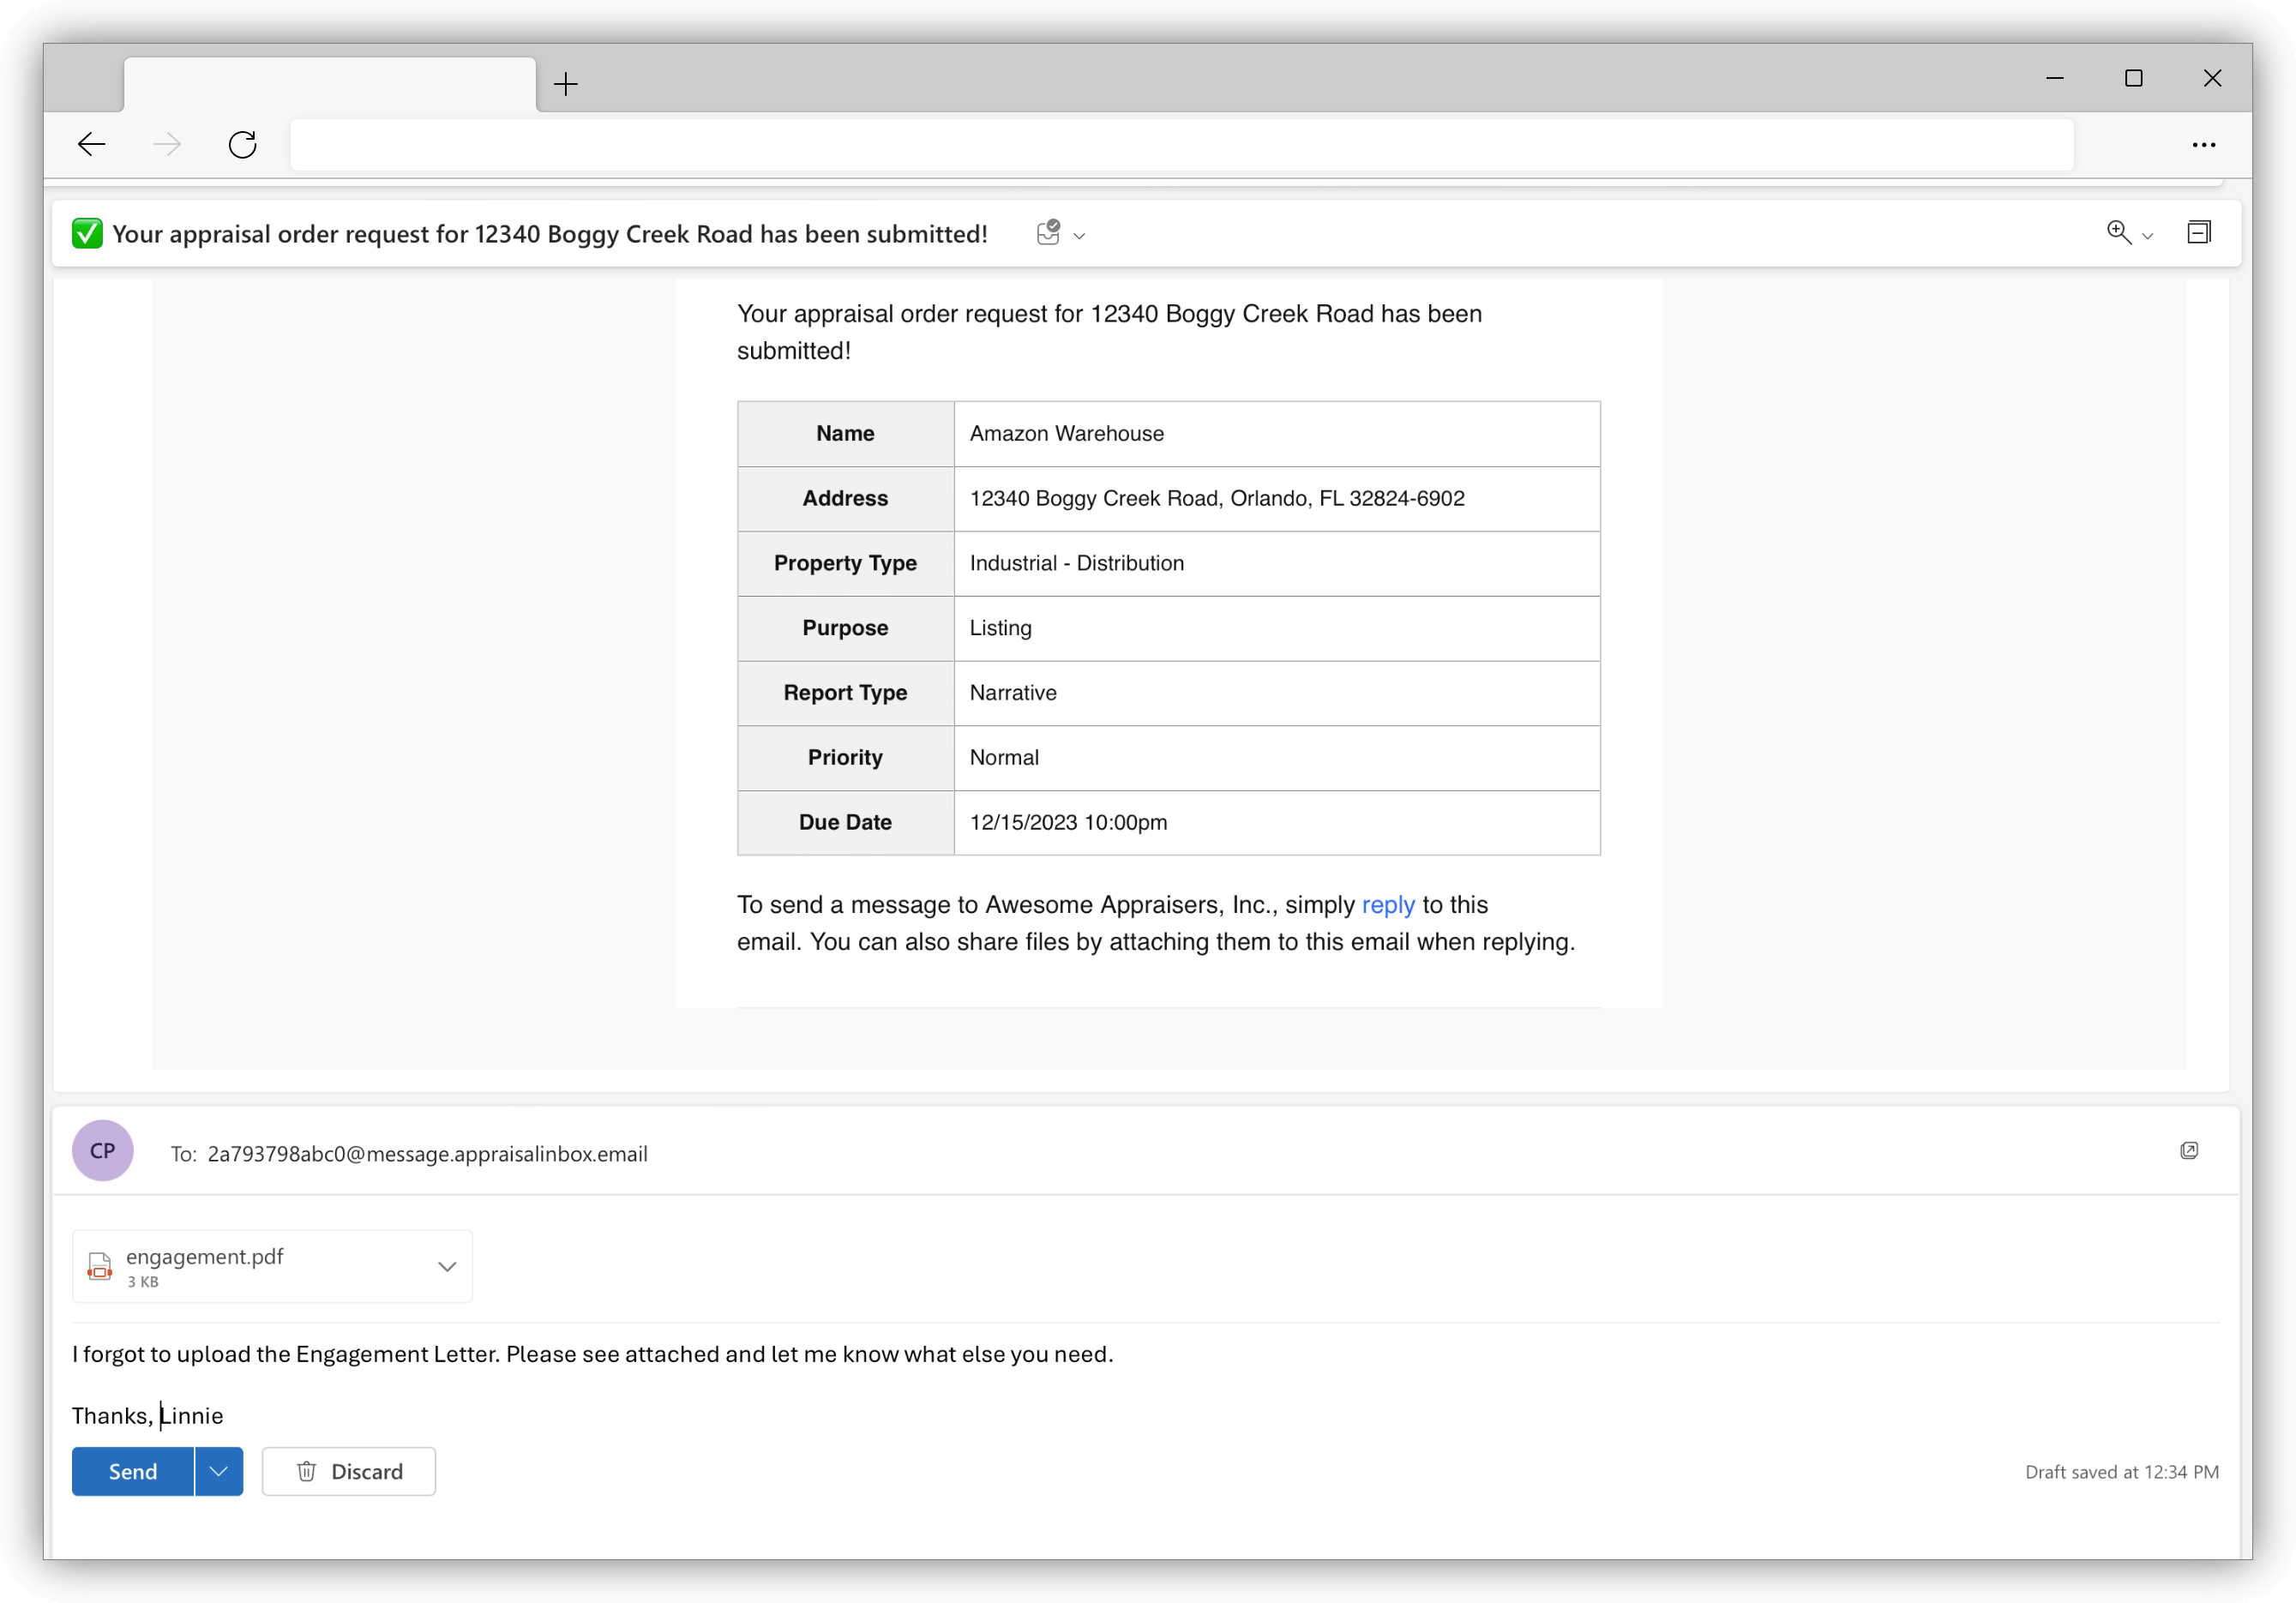The width and height of the screenshot is (2296, 1603).
Task: Reload the current page
Action: tap(242, 144)
